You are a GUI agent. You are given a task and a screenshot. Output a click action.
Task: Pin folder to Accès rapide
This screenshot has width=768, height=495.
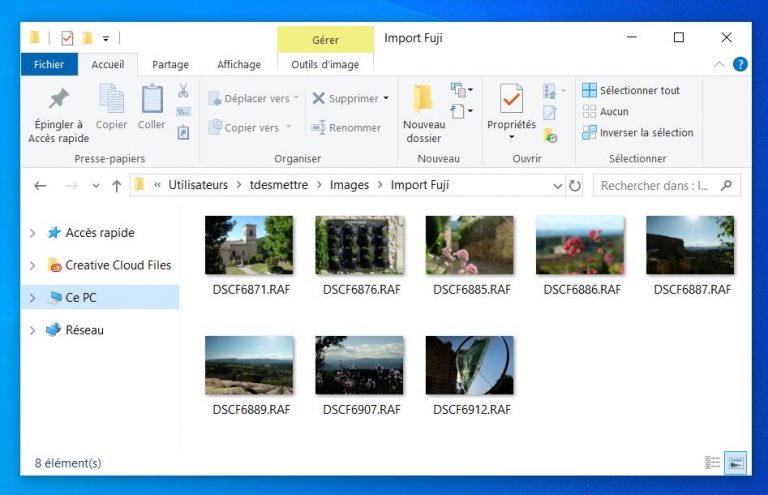58,116
